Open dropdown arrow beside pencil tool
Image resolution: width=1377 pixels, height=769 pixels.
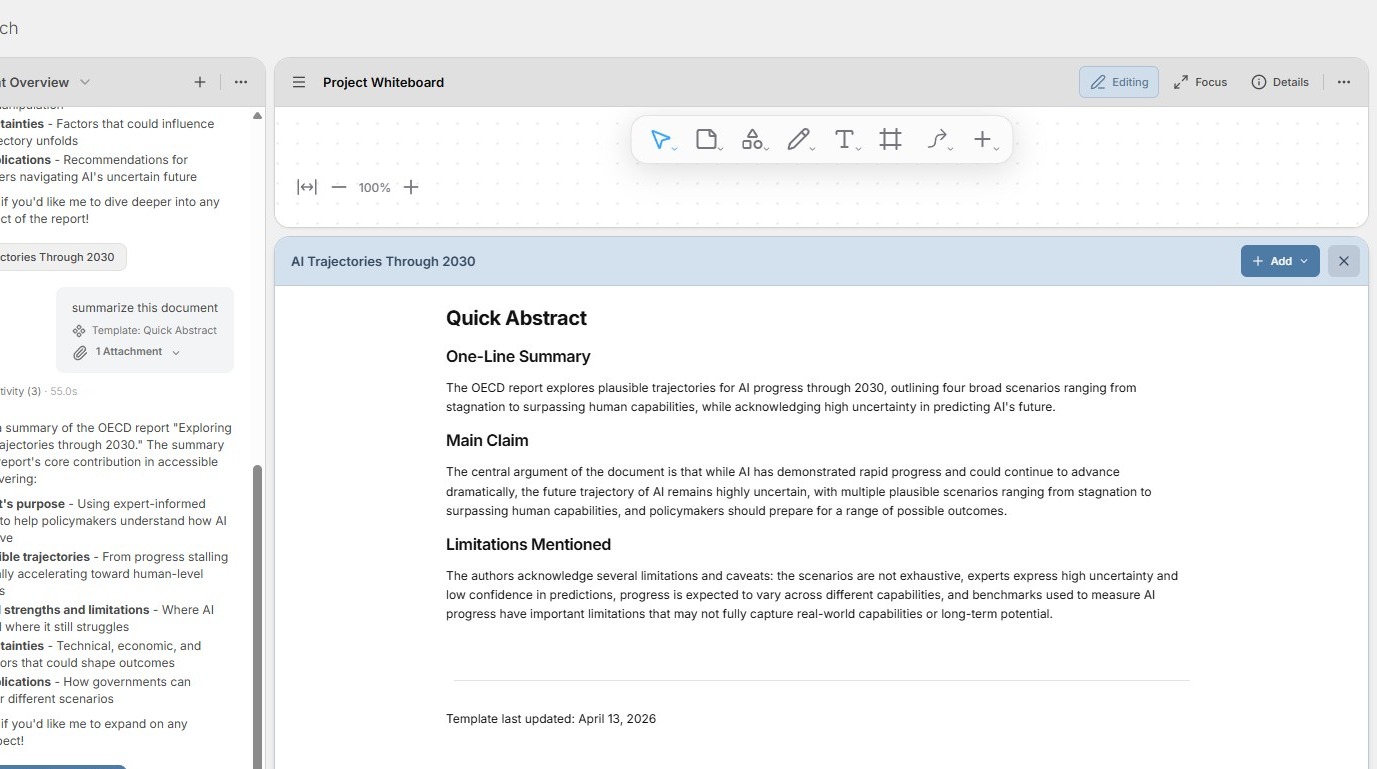coord(812,149)
